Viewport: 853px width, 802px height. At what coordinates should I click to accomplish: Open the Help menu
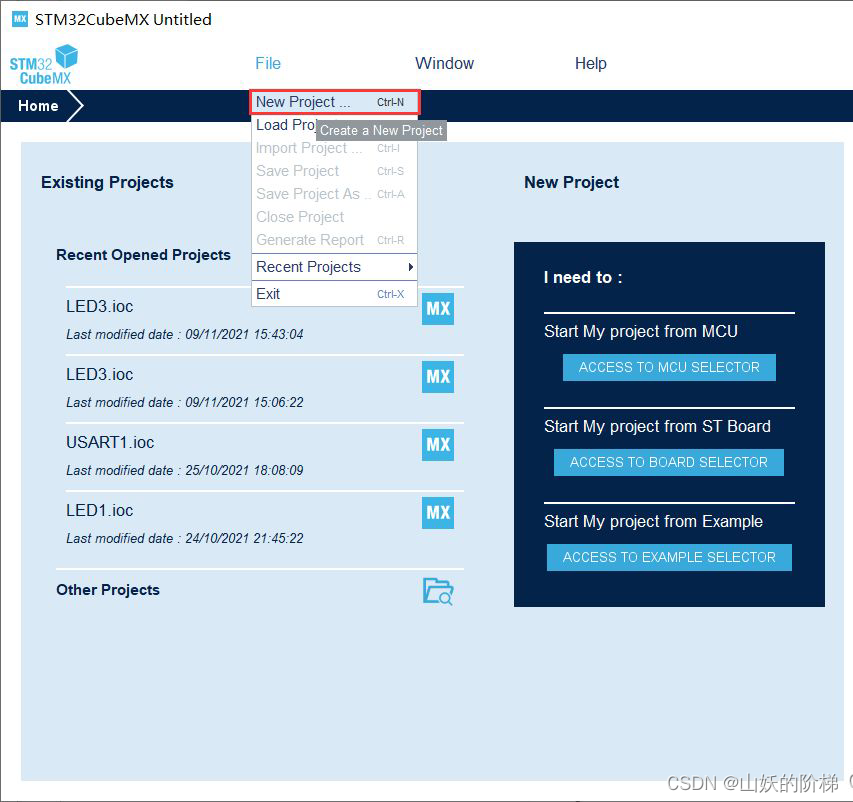pos(591,63)
